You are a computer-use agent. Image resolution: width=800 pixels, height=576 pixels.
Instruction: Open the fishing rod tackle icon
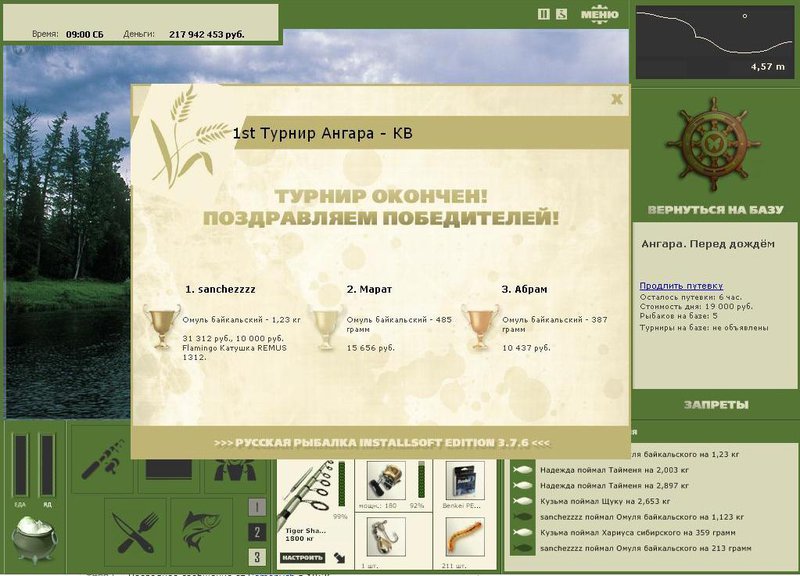coord(103,461)
